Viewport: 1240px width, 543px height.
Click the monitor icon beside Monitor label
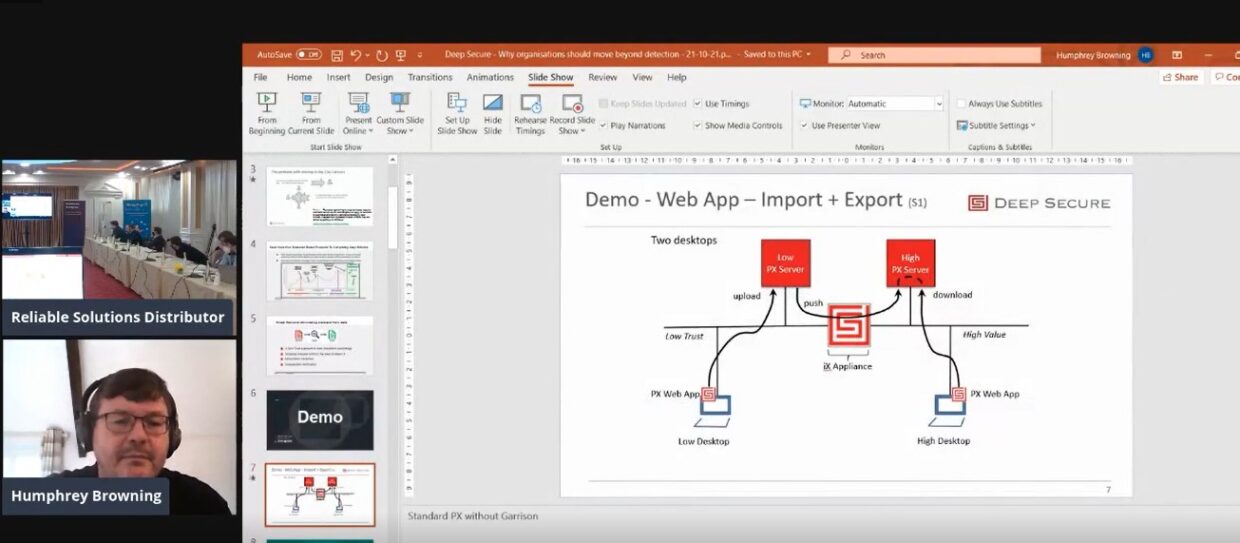[804, 103]
